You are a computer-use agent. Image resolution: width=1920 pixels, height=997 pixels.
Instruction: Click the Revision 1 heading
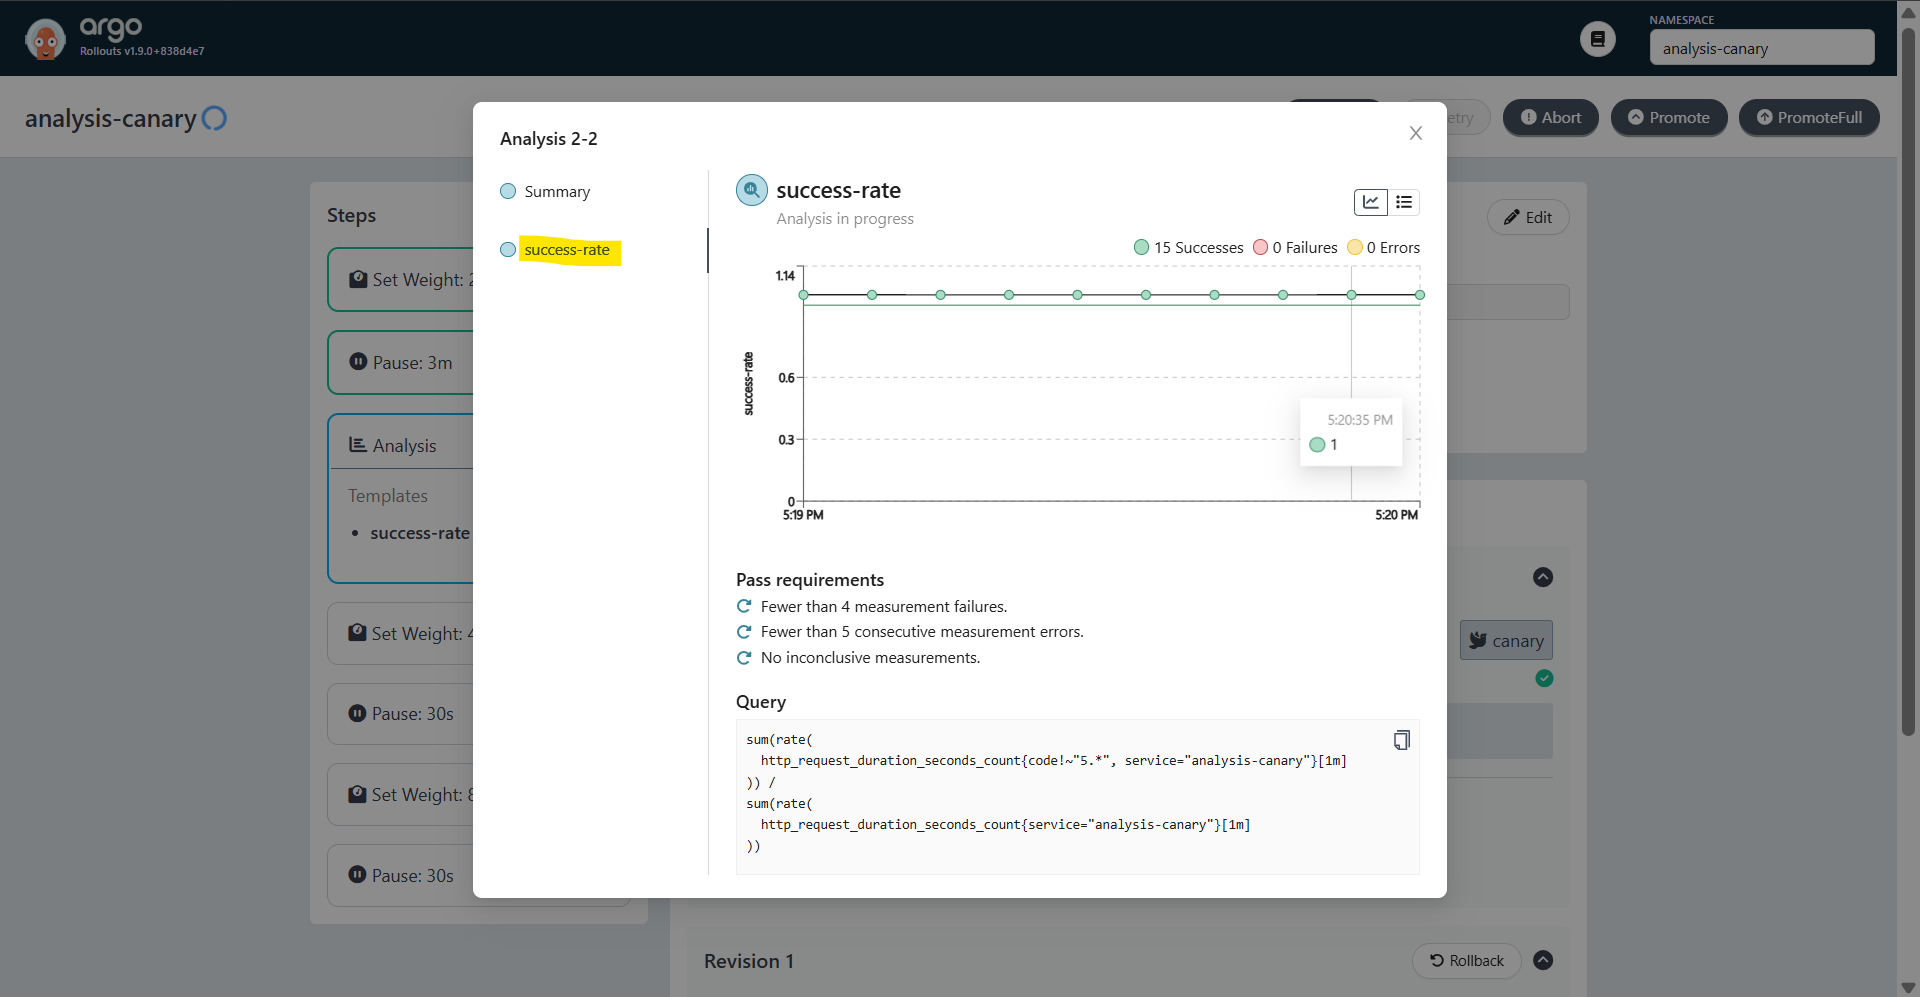point(749,961)
